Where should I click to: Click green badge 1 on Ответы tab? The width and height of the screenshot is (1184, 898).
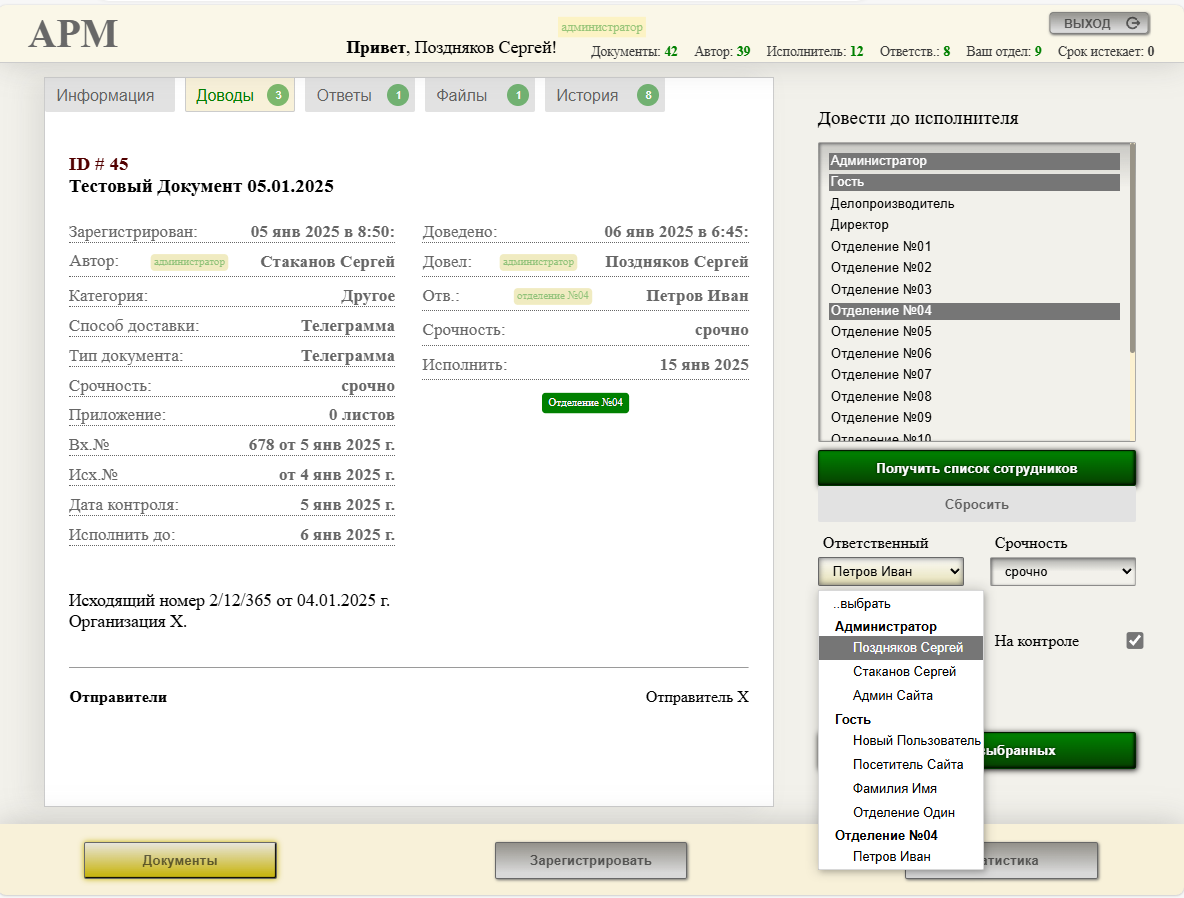(398, 95)
